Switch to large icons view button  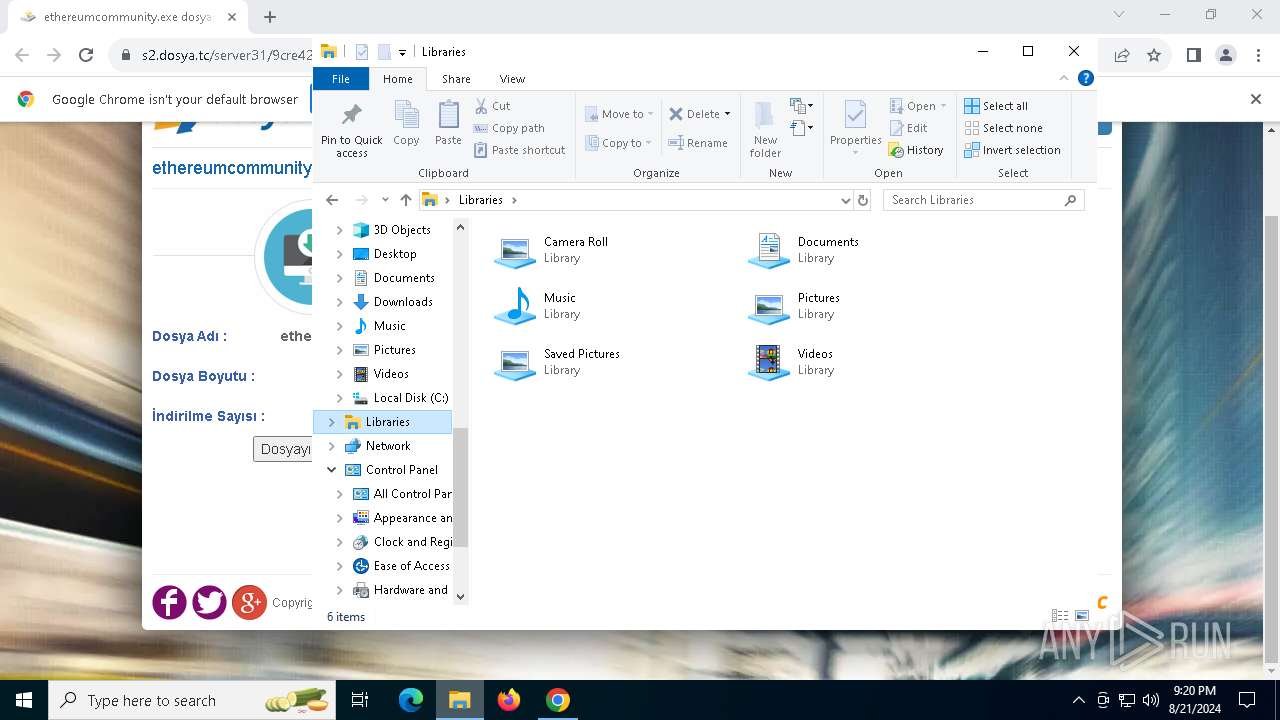point(1082,616)
